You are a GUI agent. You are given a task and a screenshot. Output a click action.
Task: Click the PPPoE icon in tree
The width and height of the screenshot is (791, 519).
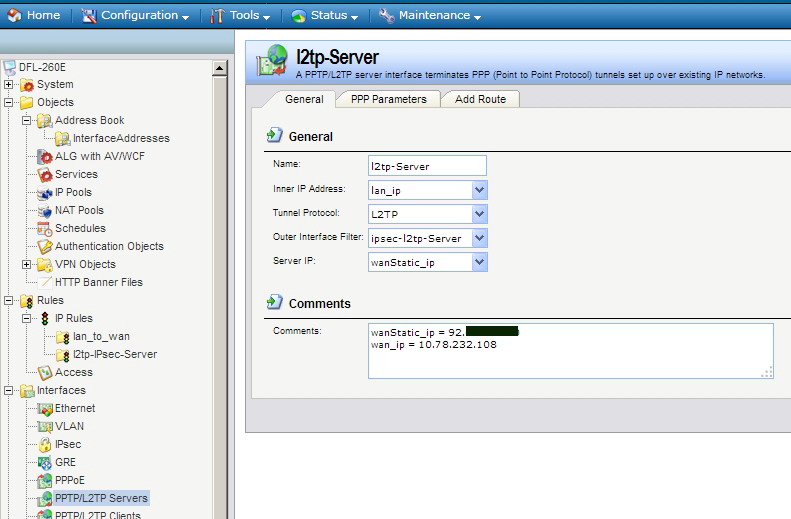[45, 481]
